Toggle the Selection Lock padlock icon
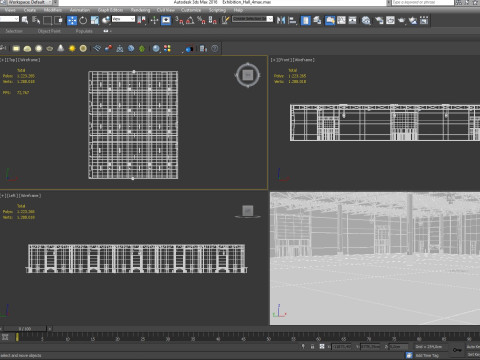 pyautogui.click(x=312, y=347)
